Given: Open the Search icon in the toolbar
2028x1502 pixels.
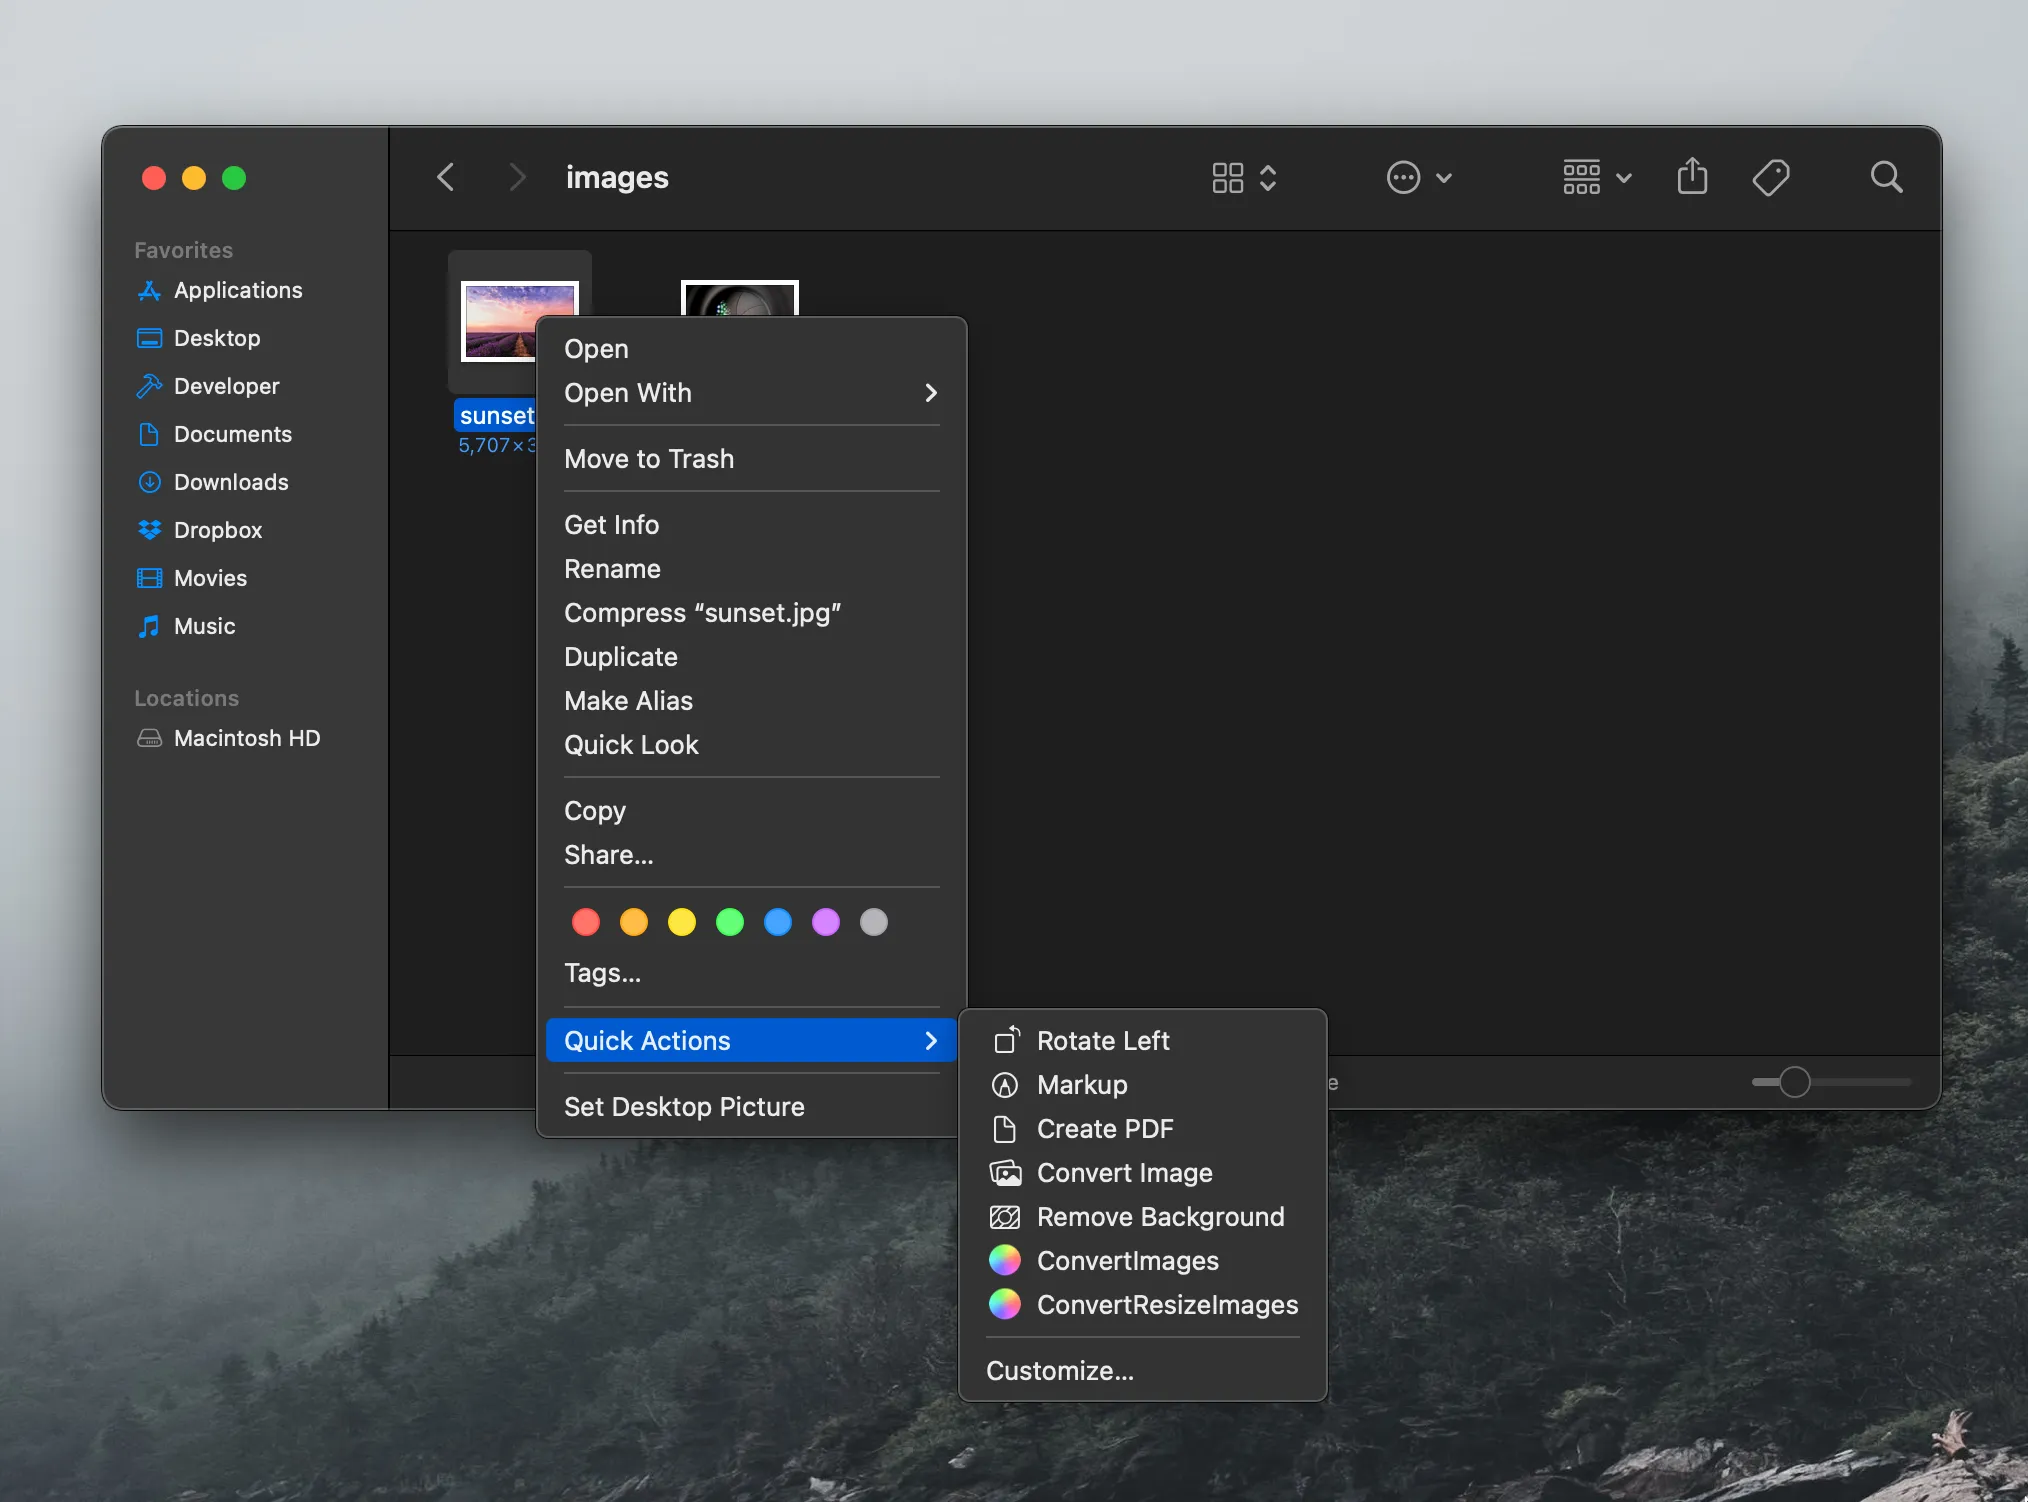Looking at the screenshot, I should click(1885, 177).
